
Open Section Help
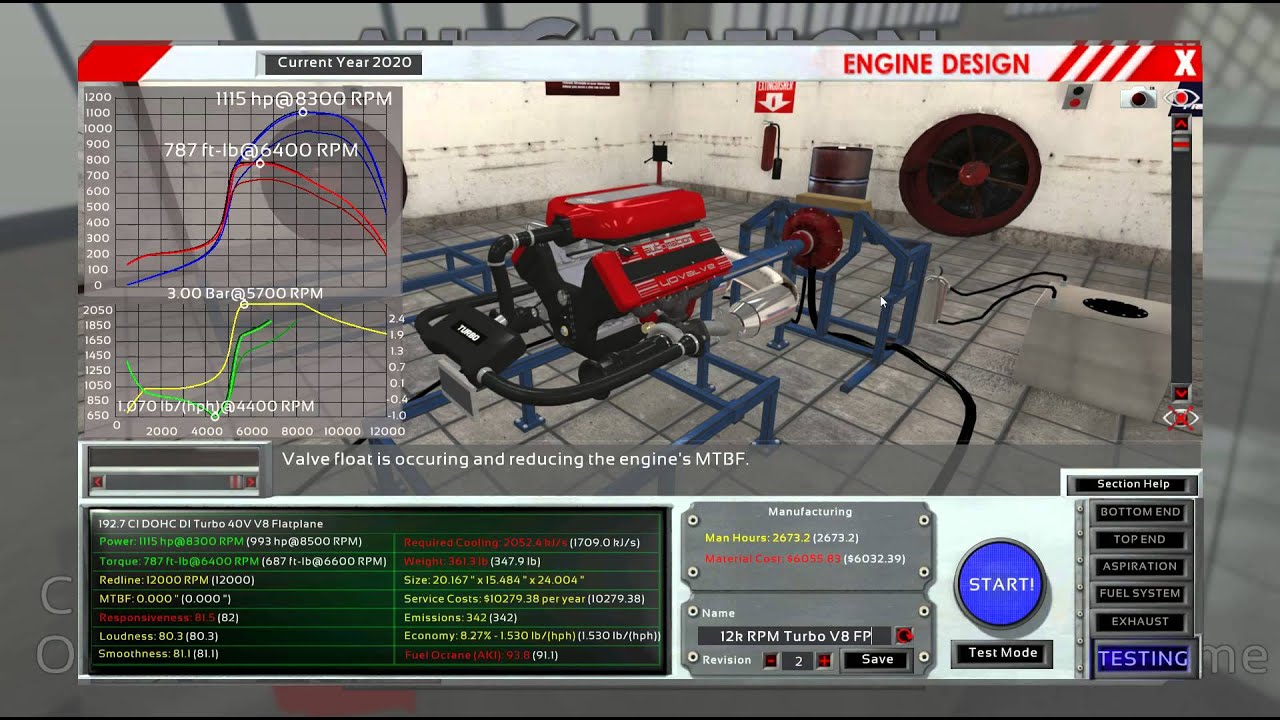[x=1132, y=484]
